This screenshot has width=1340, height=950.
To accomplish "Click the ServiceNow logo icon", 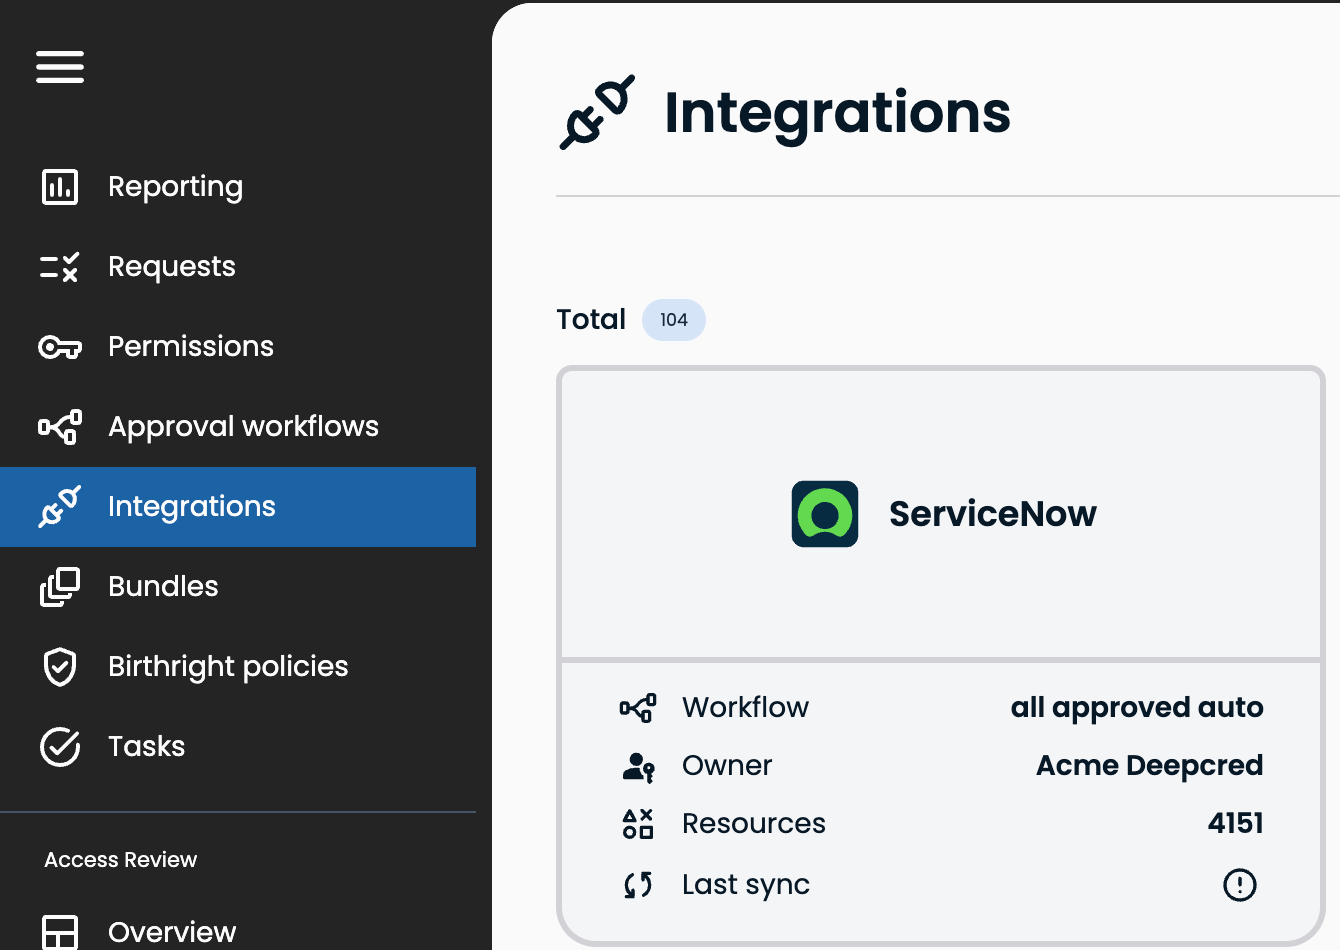I will [825, 514].
